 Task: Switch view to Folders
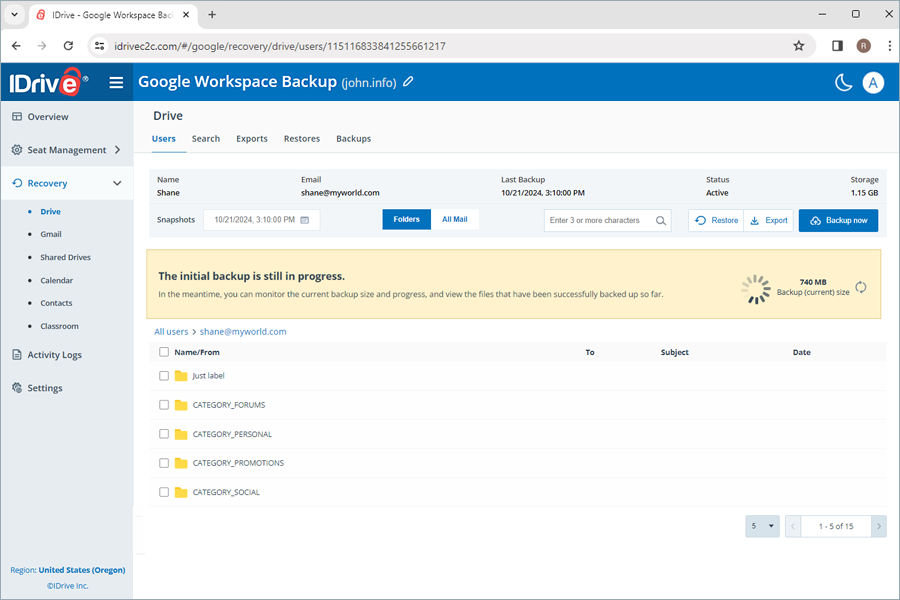[x=406, y=219]
